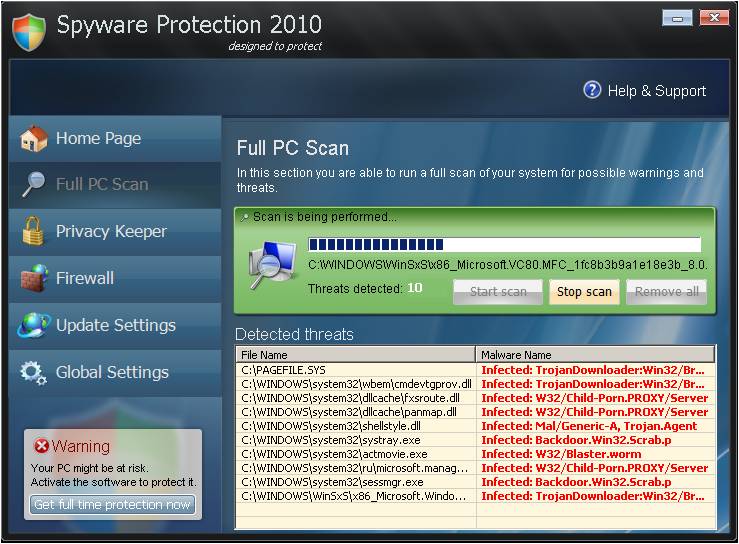Click the Stop scan button

click(x=584, y=292)
